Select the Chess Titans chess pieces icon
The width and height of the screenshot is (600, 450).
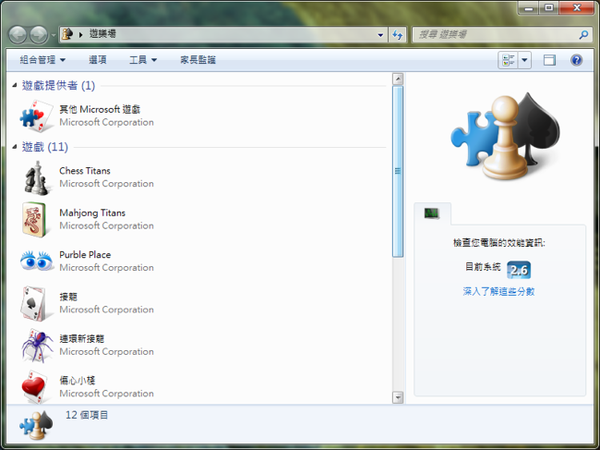click(36, 178)
